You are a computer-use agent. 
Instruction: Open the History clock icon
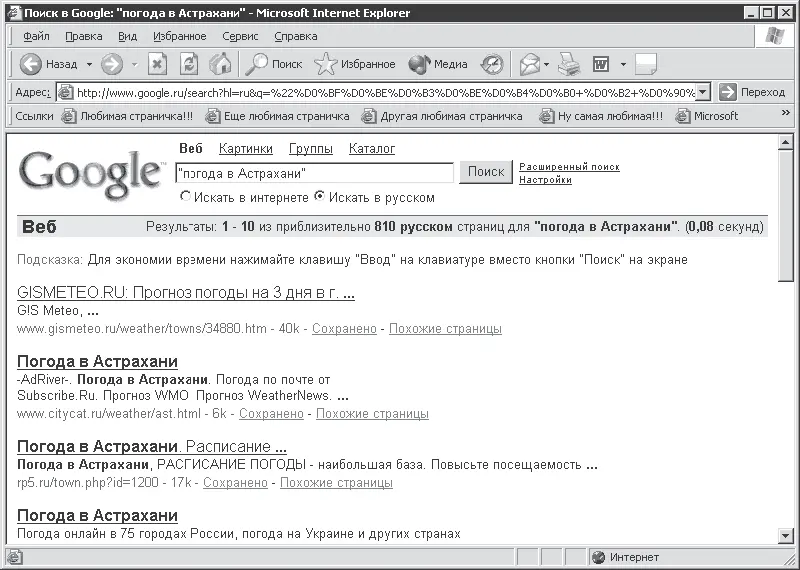click(492, 64)
